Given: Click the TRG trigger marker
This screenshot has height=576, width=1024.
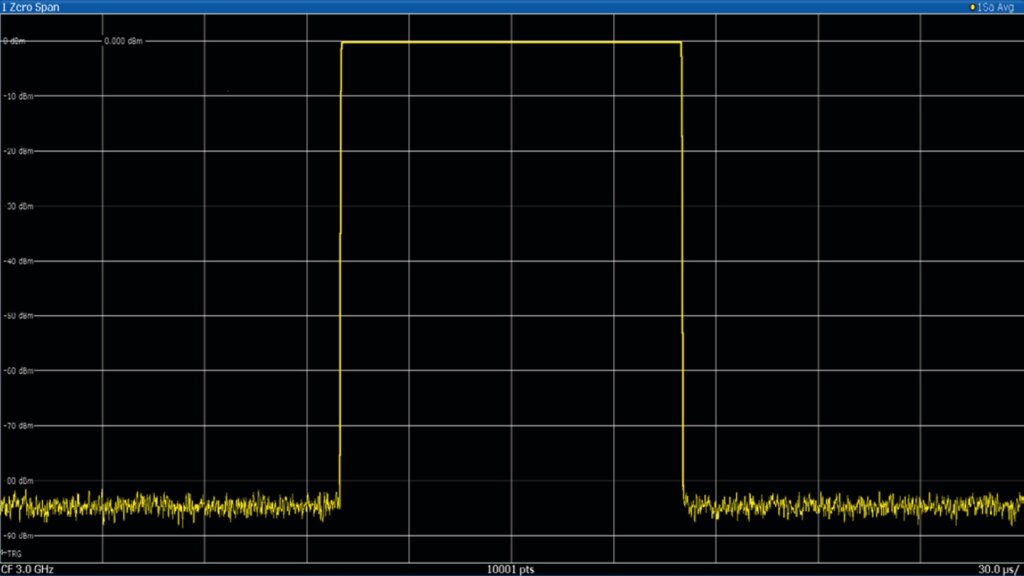Looking at the screenshot, I should pyautogui.click(x=12, y=554).
